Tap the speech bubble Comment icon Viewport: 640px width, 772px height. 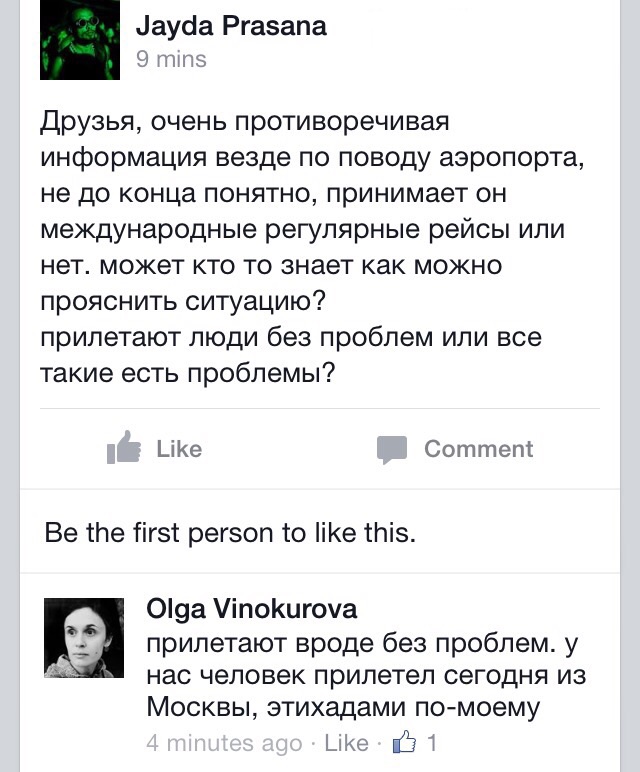392,449
